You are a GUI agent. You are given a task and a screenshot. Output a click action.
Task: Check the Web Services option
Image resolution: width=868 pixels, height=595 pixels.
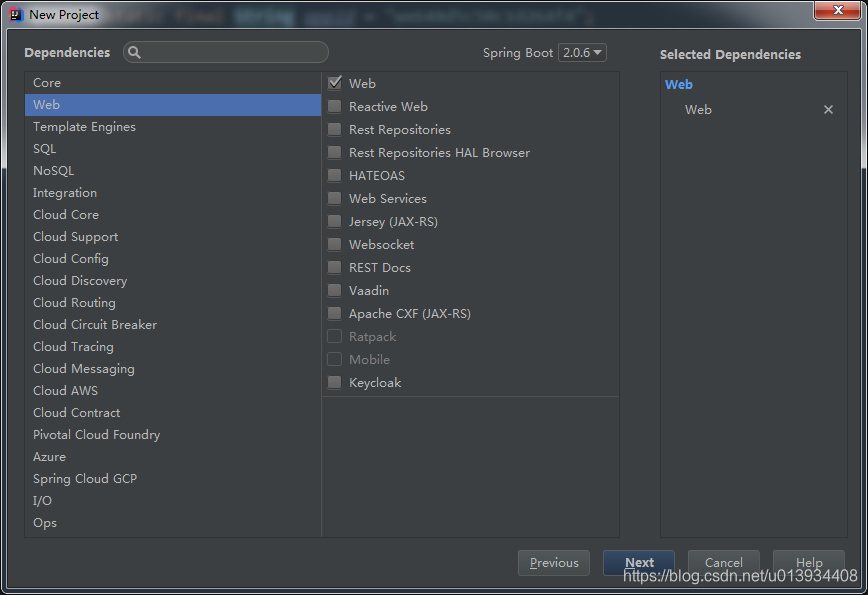[334, 198]
